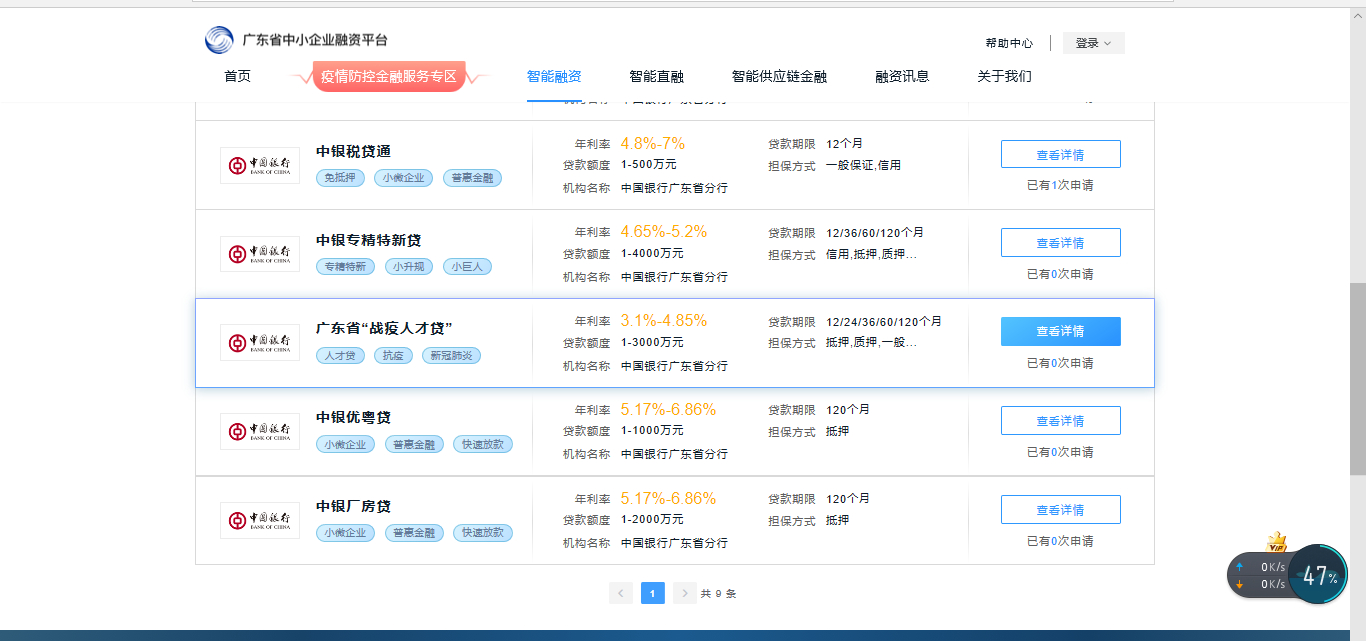The image size is (1366, 641).
Task: Open the Bank of China logo for 广东省"战疫人才贷"
Action: click(x=260, y=342)
